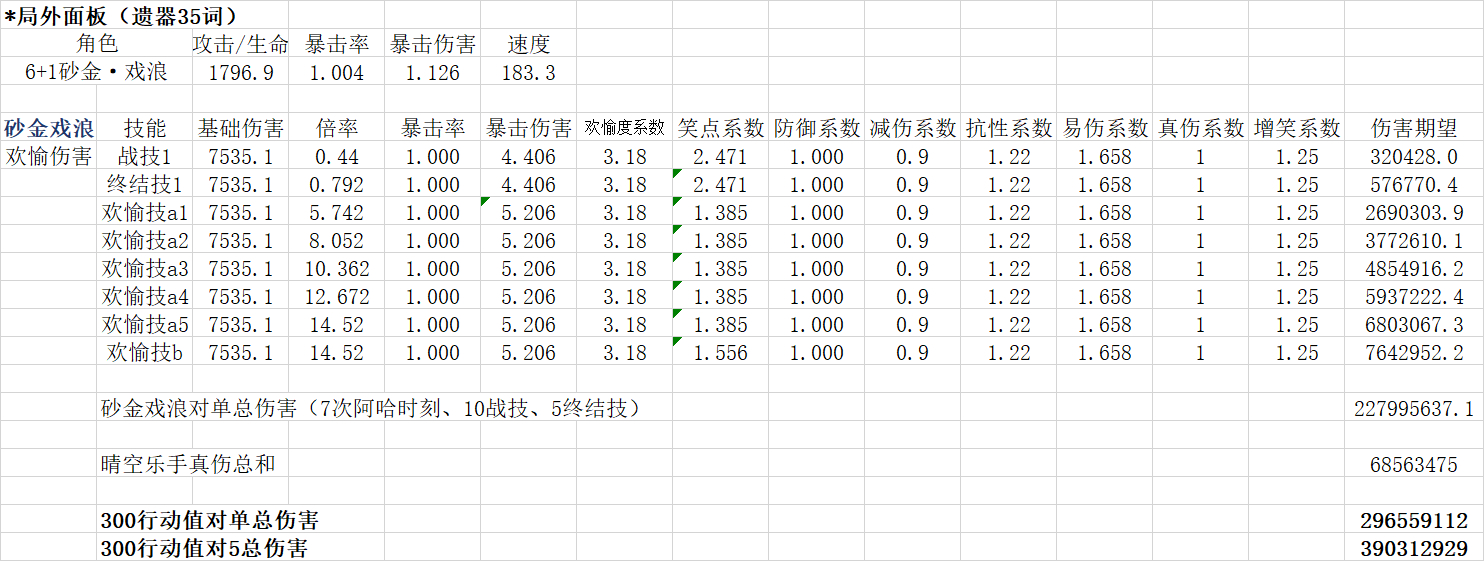The height and width of the screenshot is (561, 1484).
Task: Click the multiplier value 0.44
Action: (x=336, y=156)
